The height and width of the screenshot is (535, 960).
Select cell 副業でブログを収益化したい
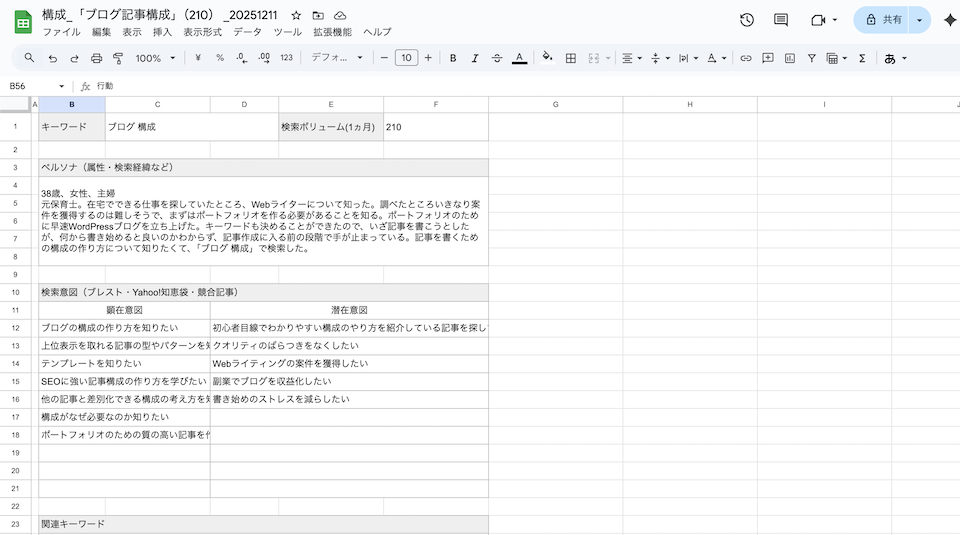pos(349,381)
